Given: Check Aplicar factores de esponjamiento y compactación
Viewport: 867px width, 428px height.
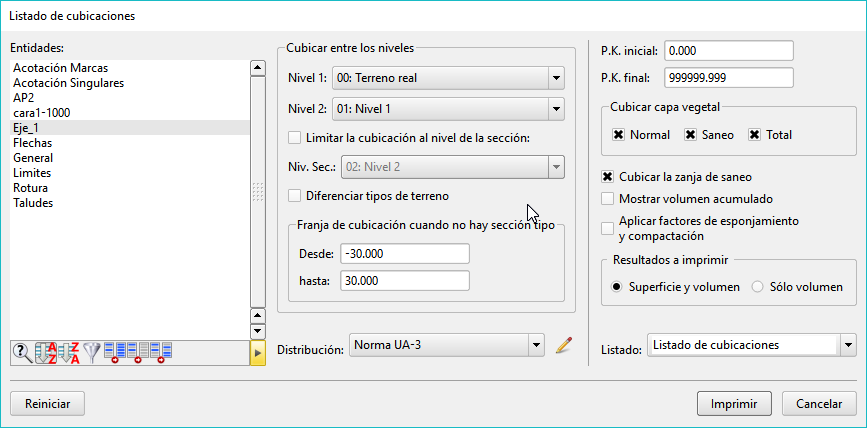Looking at the screenshot, I should (608, 228).
